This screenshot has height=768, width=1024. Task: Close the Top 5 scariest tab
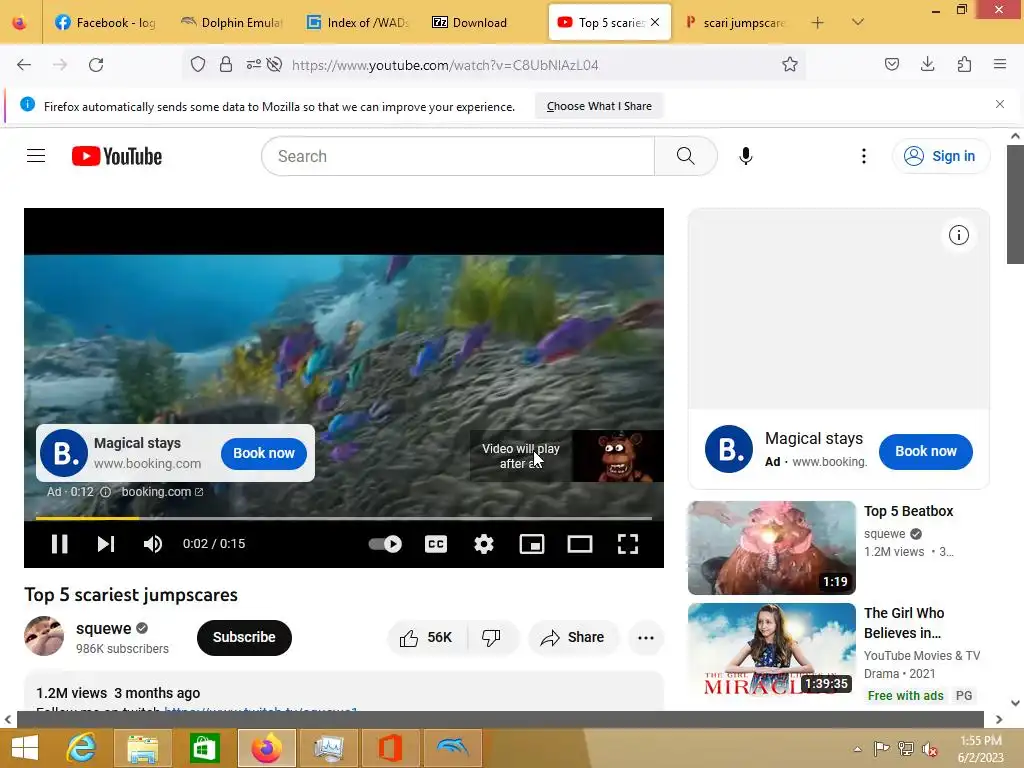pos(655,22)
